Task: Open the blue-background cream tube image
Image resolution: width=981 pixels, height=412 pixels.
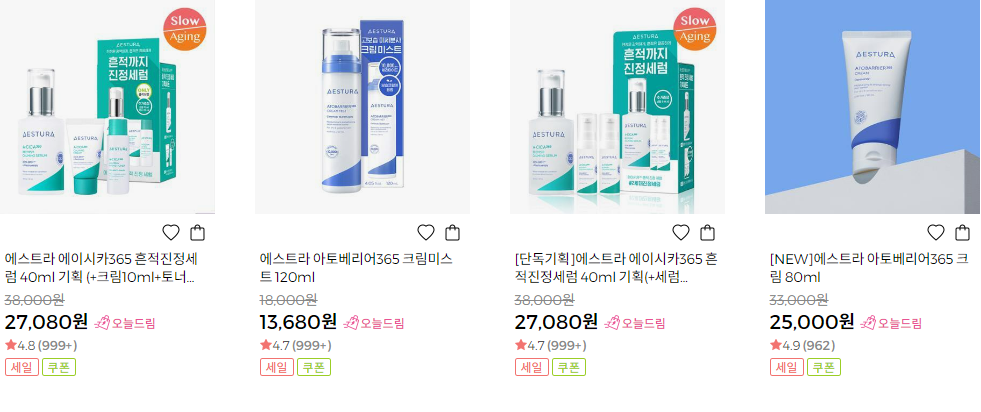Action: click(873, 107)
